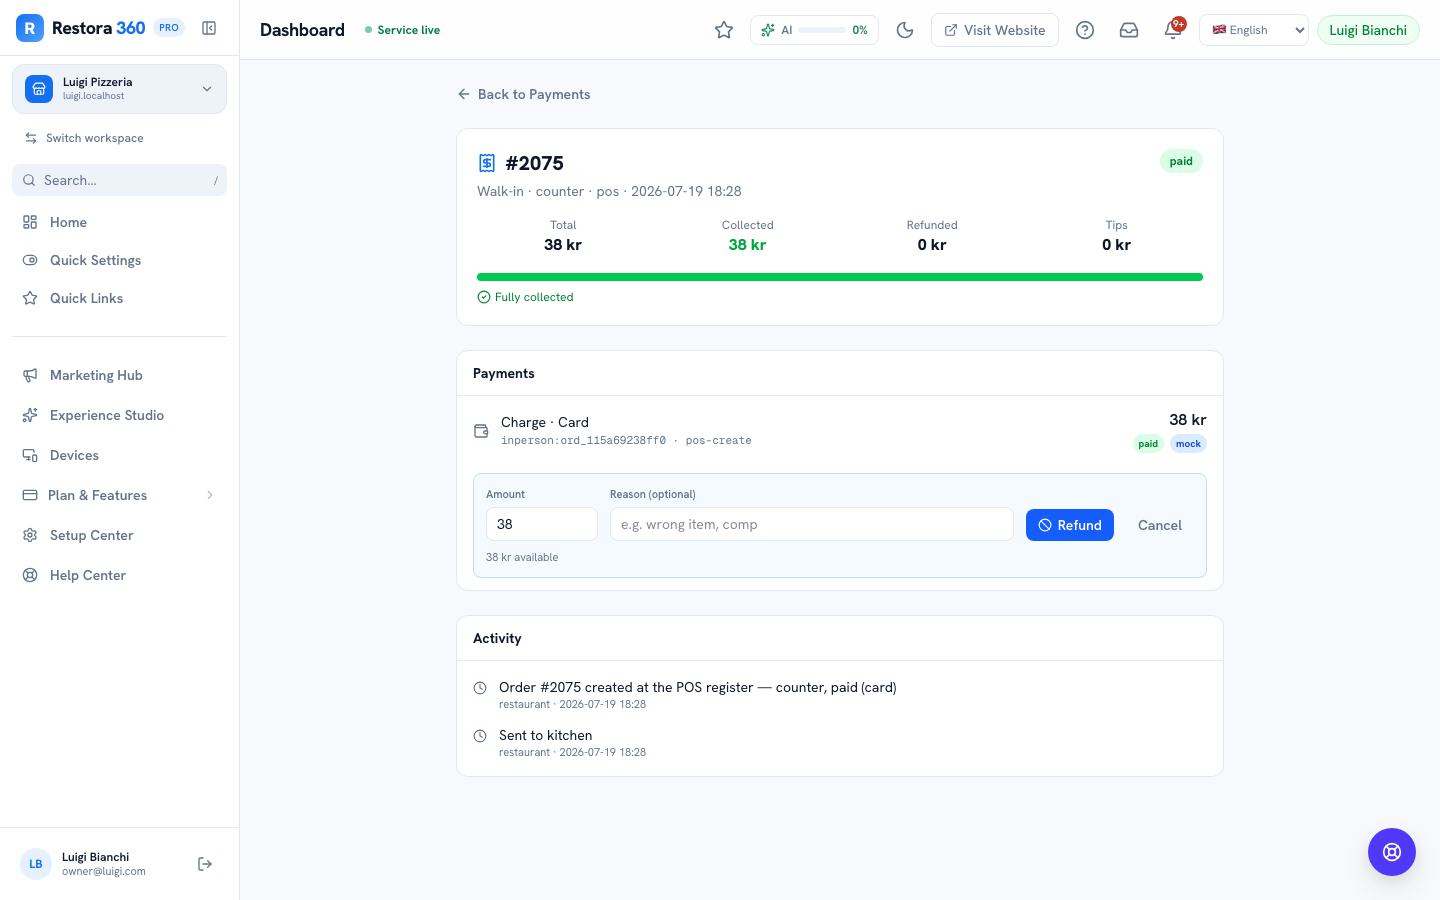
Task: Focus the sidebar Search field
Action: coord(119,180)
